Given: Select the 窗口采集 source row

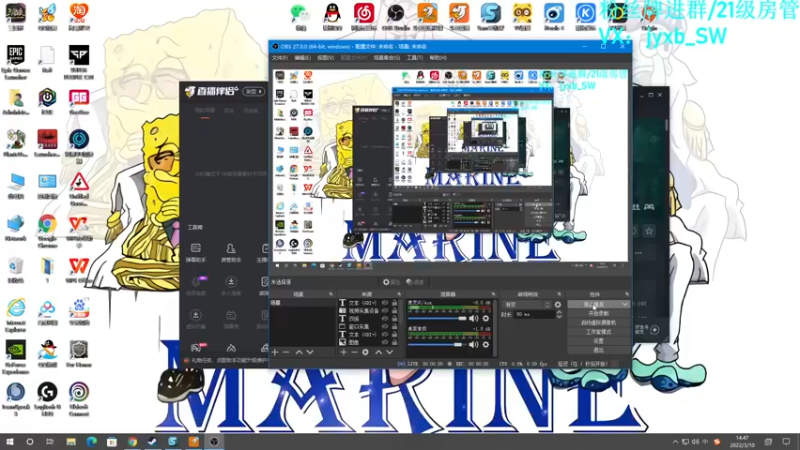Looking at the screenshot, I should click(x=367, y=327).
